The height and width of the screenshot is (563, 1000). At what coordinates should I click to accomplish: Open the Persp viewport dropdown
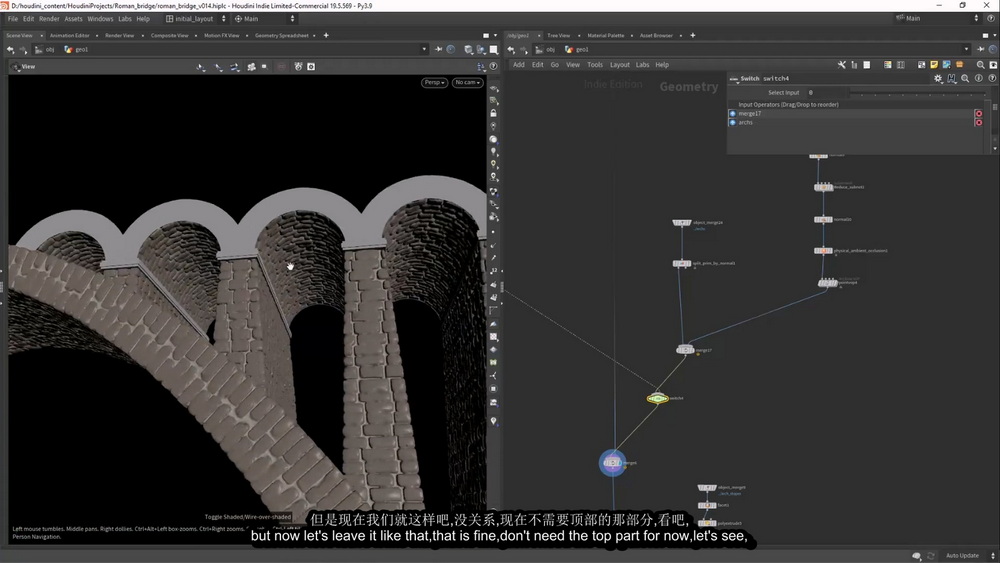[x=434, y=82]
